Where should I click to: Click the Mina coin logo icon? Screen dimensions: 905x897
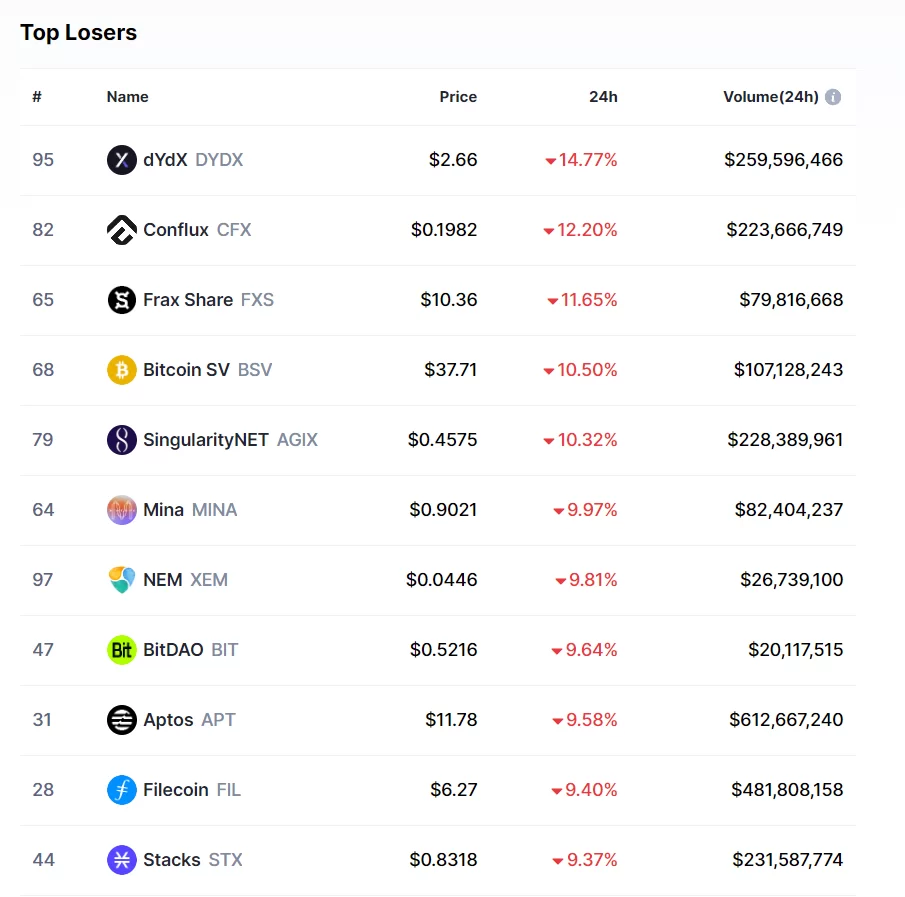coord(122,510)
